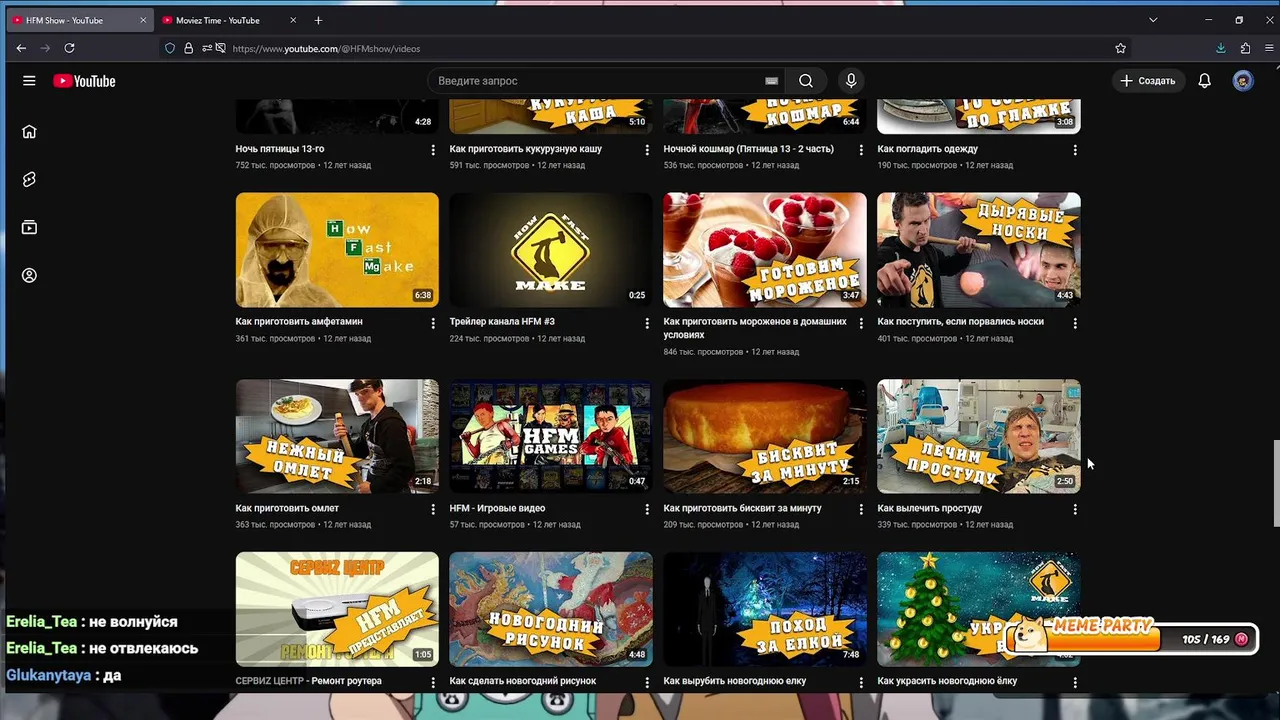Viewport: 1280px width, 720px height.
Task: Click the Создать button
Action: tap(1148, 81)
